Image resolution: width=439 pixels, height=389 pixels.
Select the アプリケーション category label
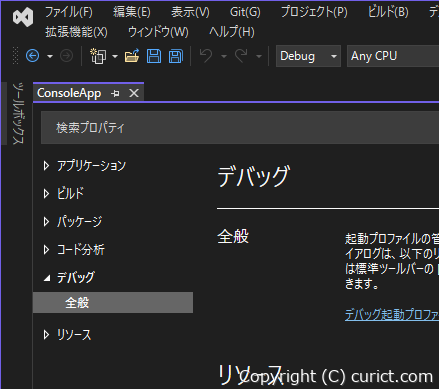click(91, 166)
